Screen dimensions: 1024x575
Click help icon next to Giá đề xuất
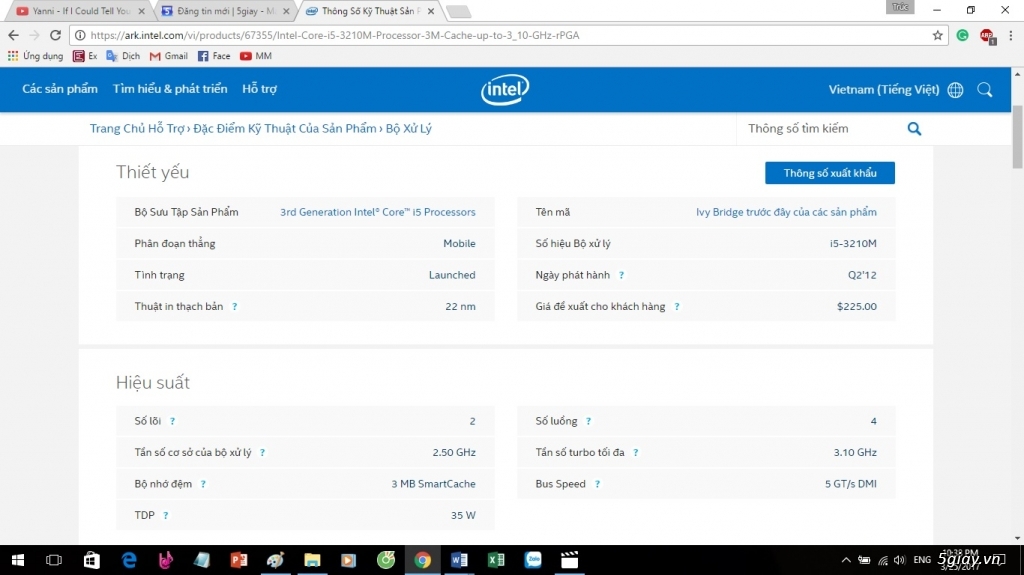tap(677, 306)
